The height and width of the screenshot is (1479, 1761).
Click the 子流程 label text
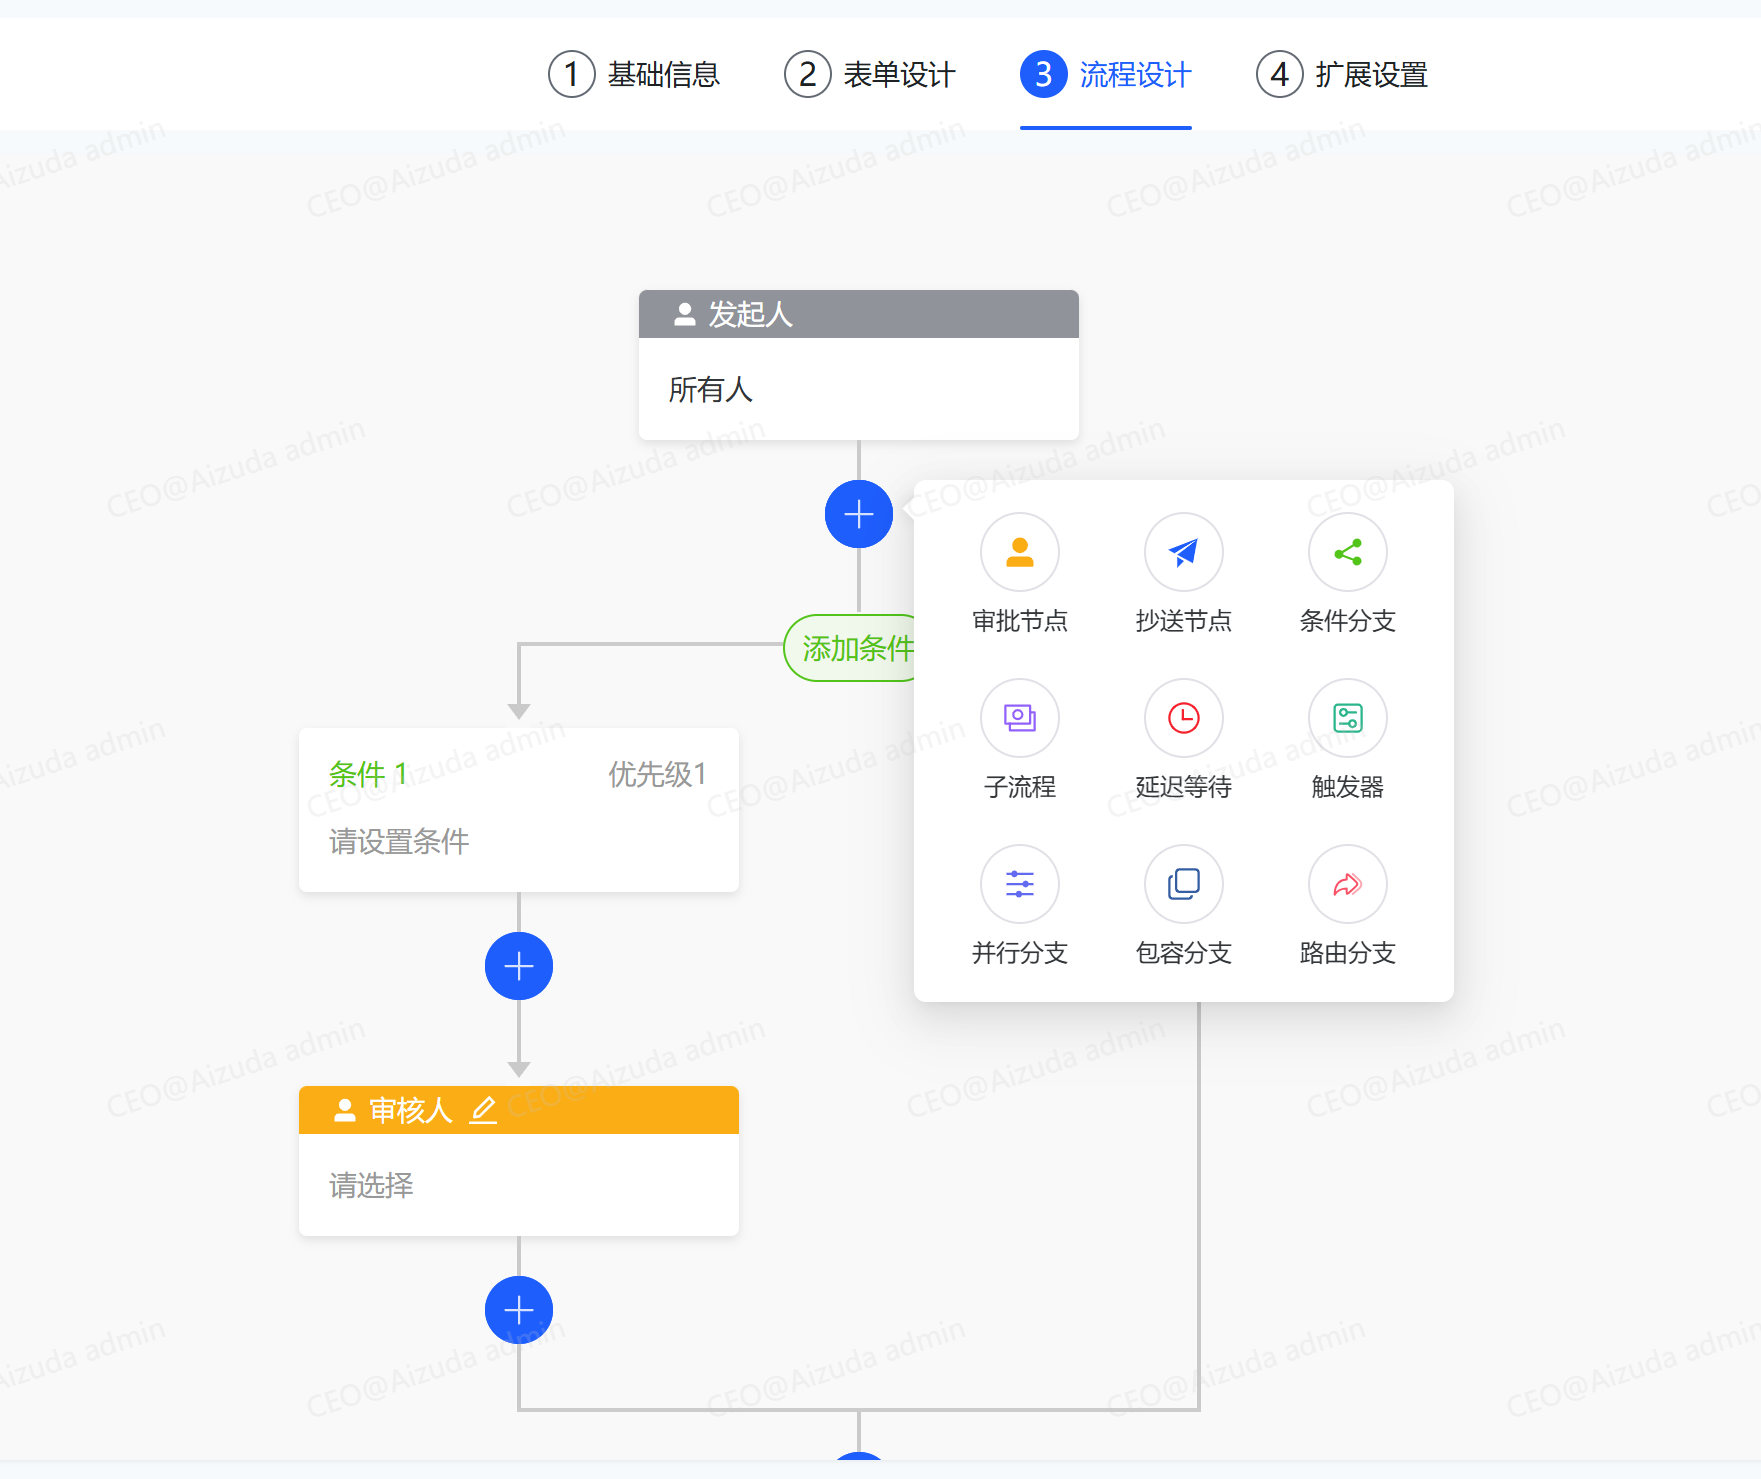coord(1019,787)
